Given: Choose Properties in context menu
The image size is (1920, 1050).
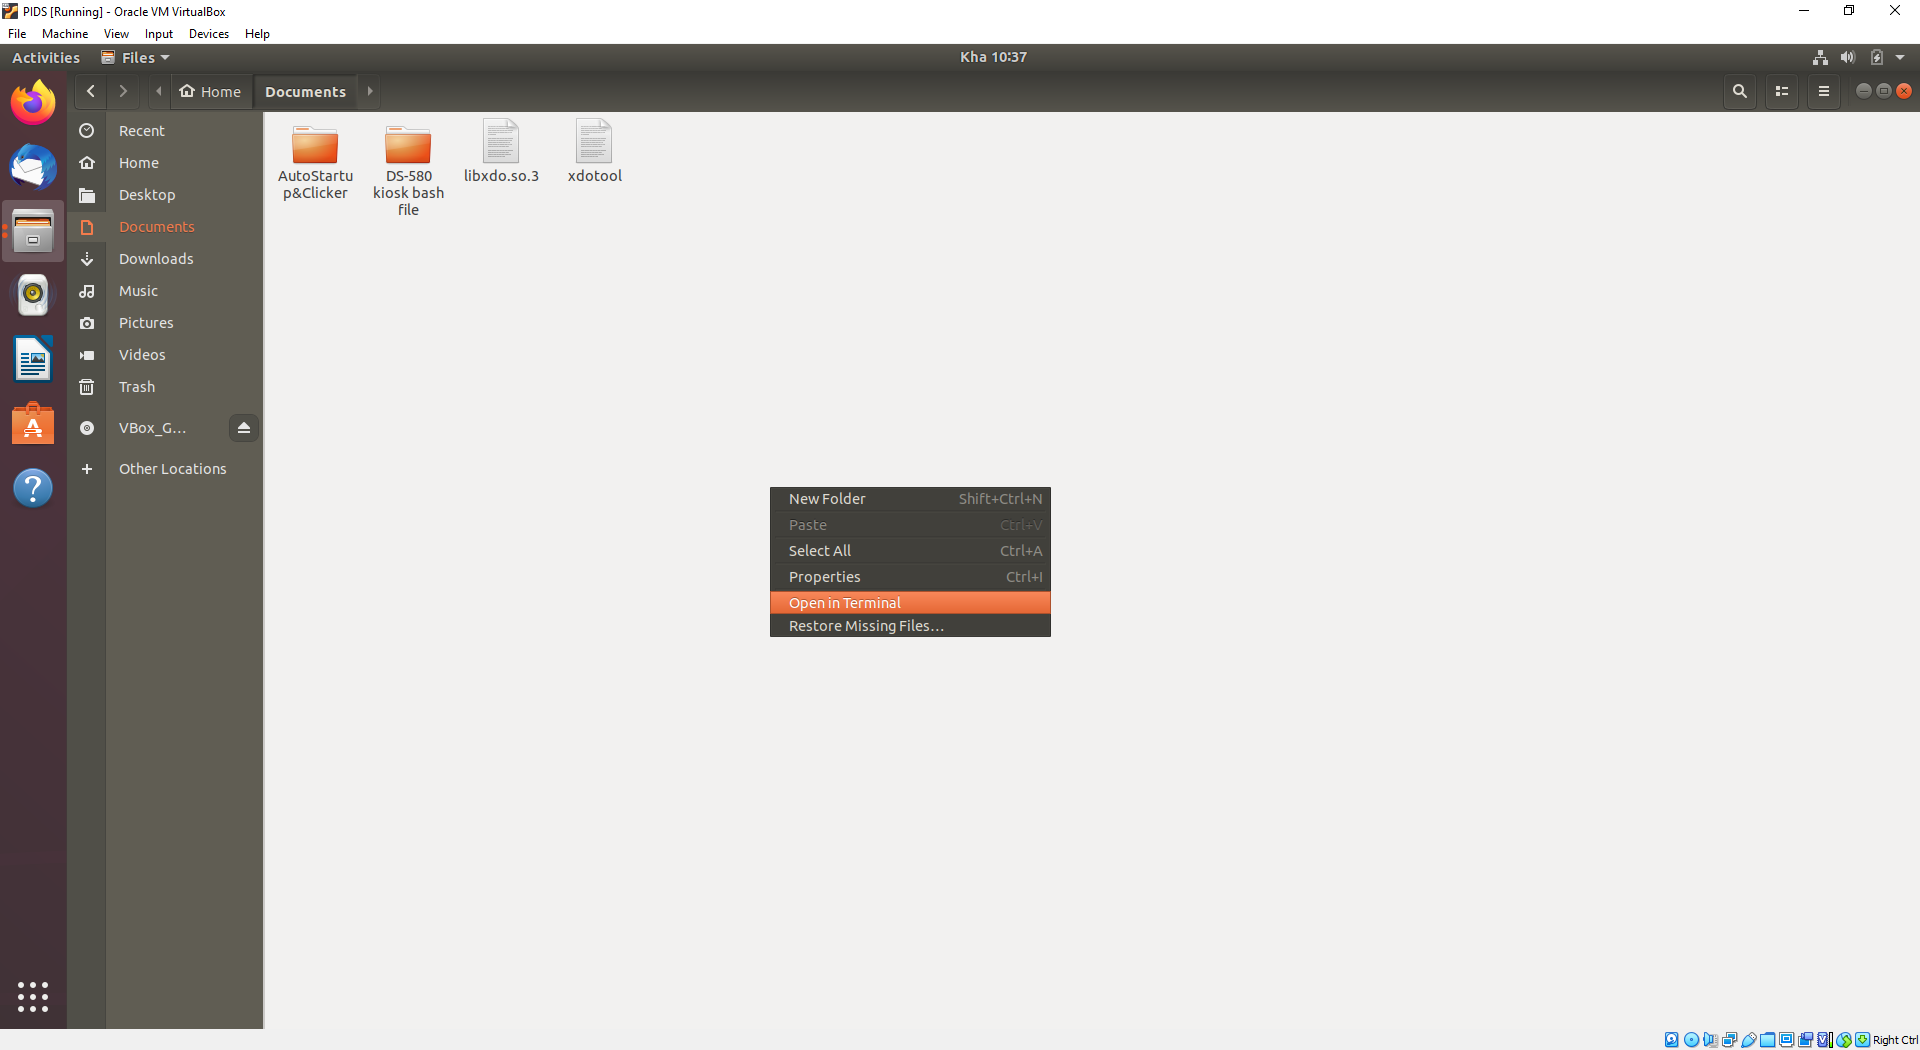Looking at the screenshot, I should pyautogui.click(x=910, y=577).
